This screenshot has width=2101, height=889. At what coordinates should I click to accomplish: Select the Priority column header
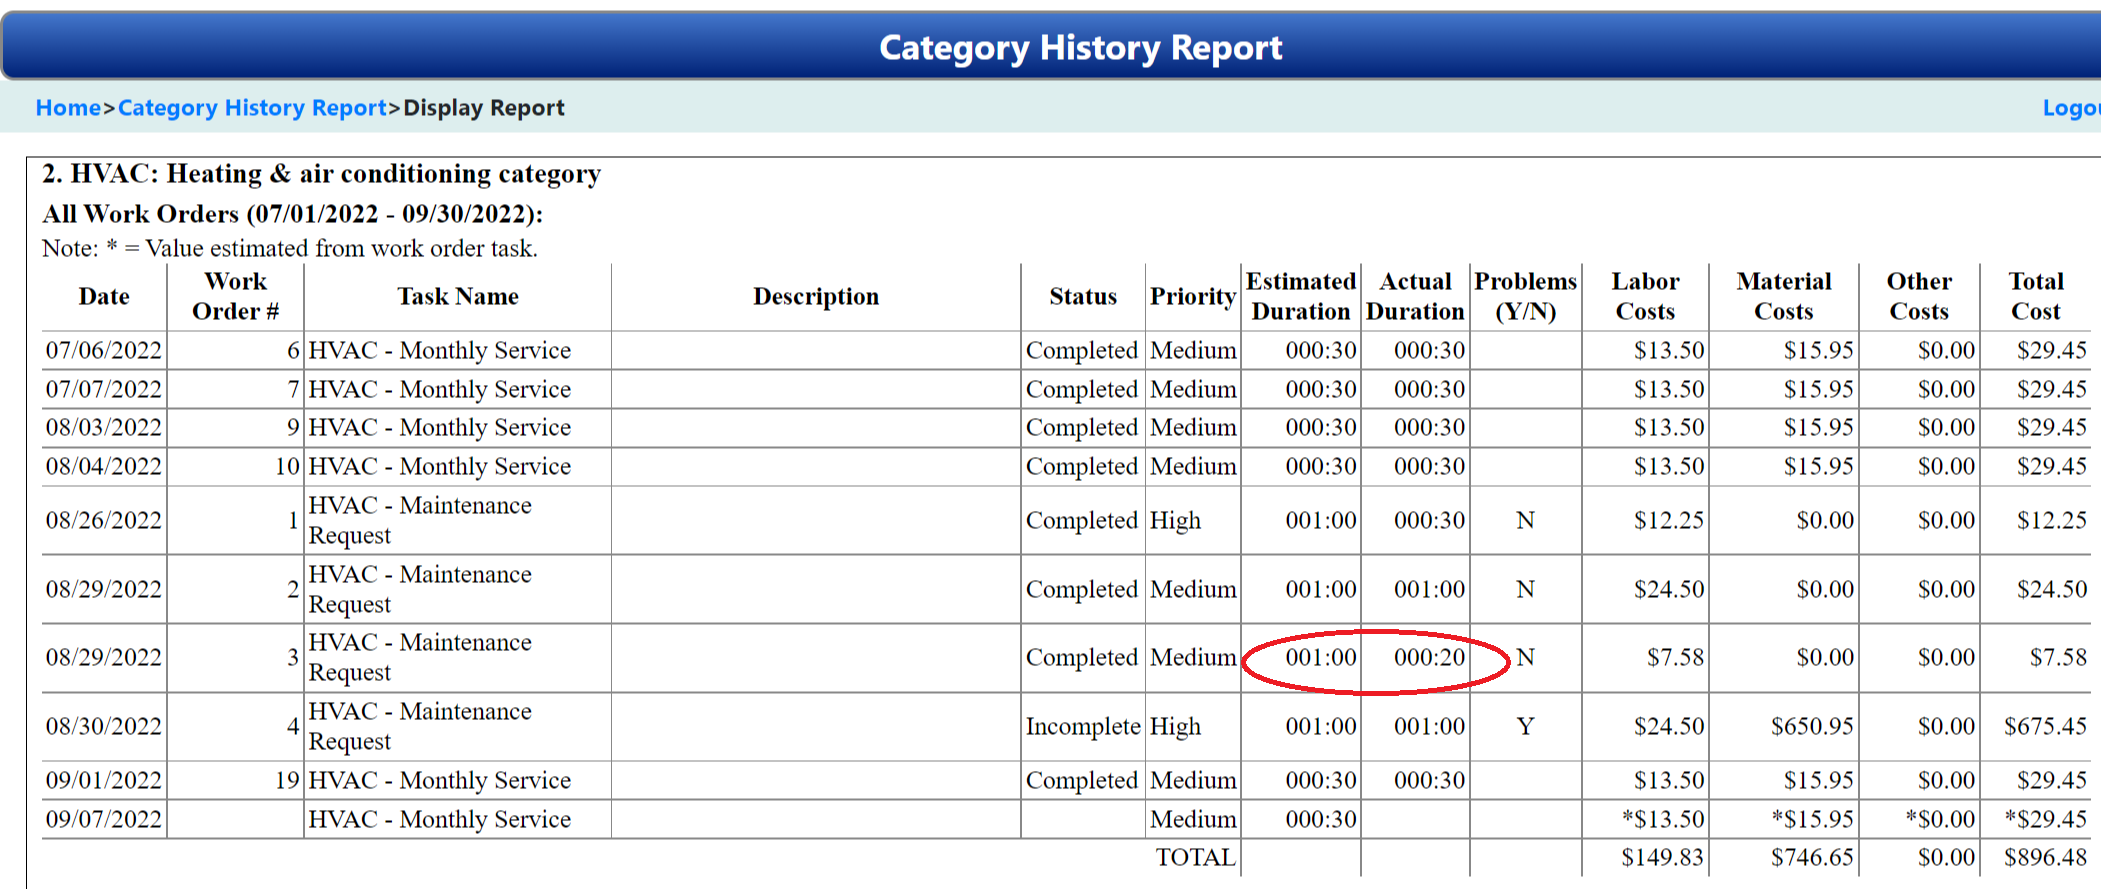pos(1193,297)
